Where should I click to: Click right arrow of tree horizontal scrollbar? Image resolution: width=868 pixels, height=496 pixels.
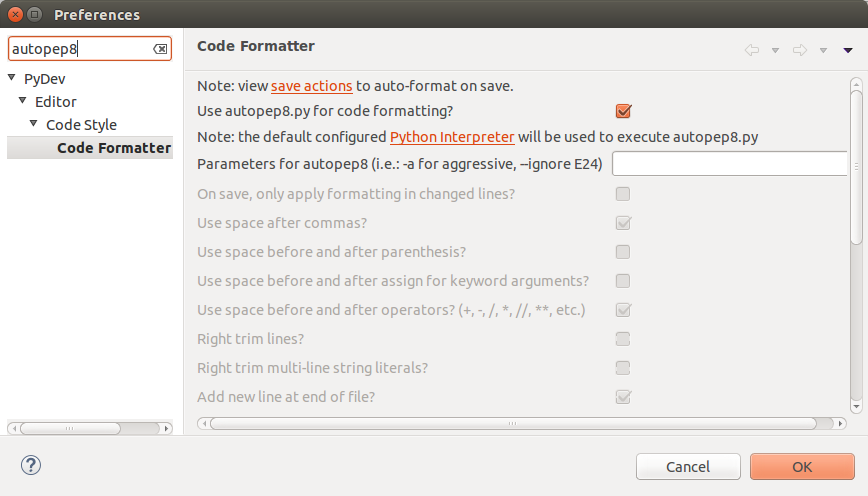click(166, 428)
